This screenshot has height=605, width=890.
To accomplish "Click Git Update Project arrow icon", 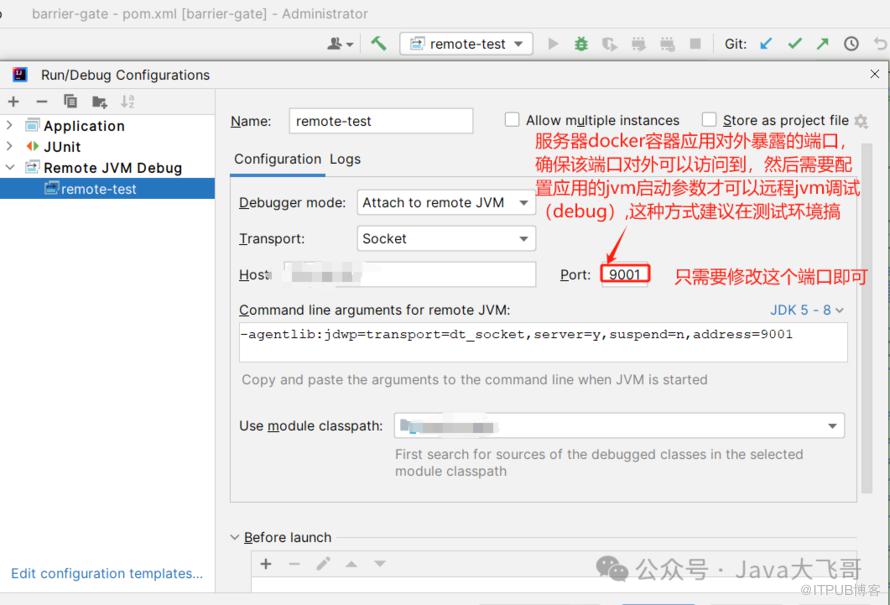I will click(x=766, y=44).
